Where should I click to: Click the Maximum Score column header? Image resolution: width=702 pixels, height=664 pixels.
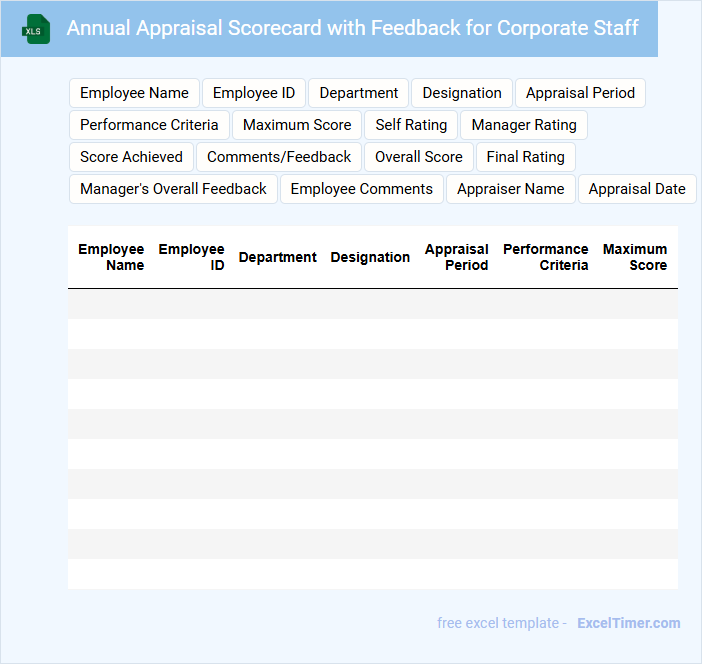(x=635, y=257)
